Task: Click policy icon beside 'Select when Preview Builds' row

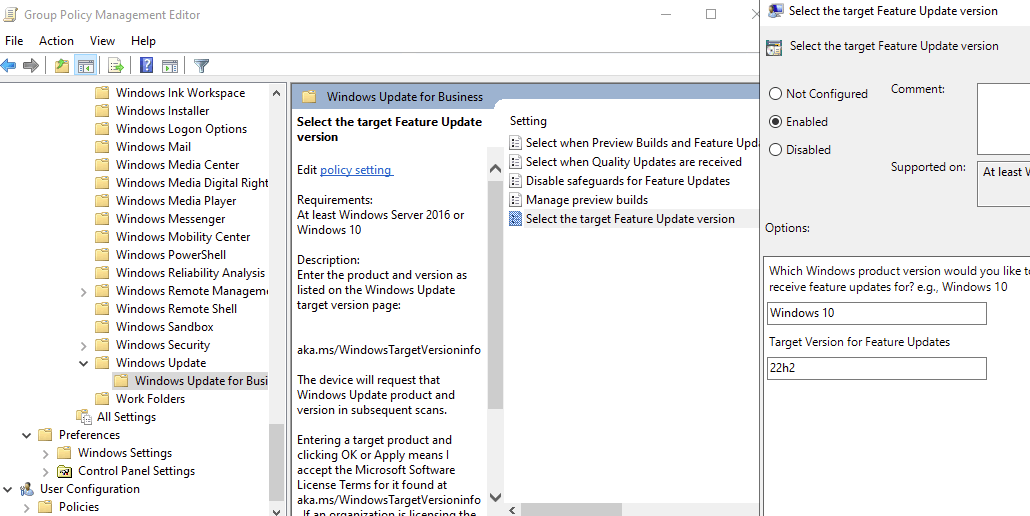Action: coord(516,142)
